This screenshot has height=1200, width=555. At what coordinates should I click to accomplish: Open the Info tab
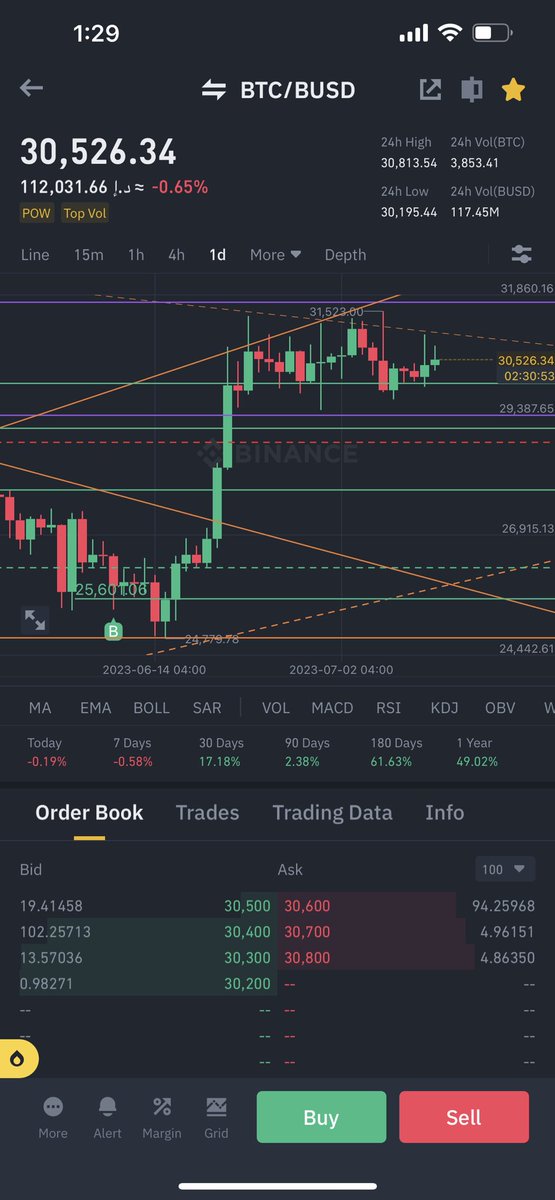[x=445, y=813]
